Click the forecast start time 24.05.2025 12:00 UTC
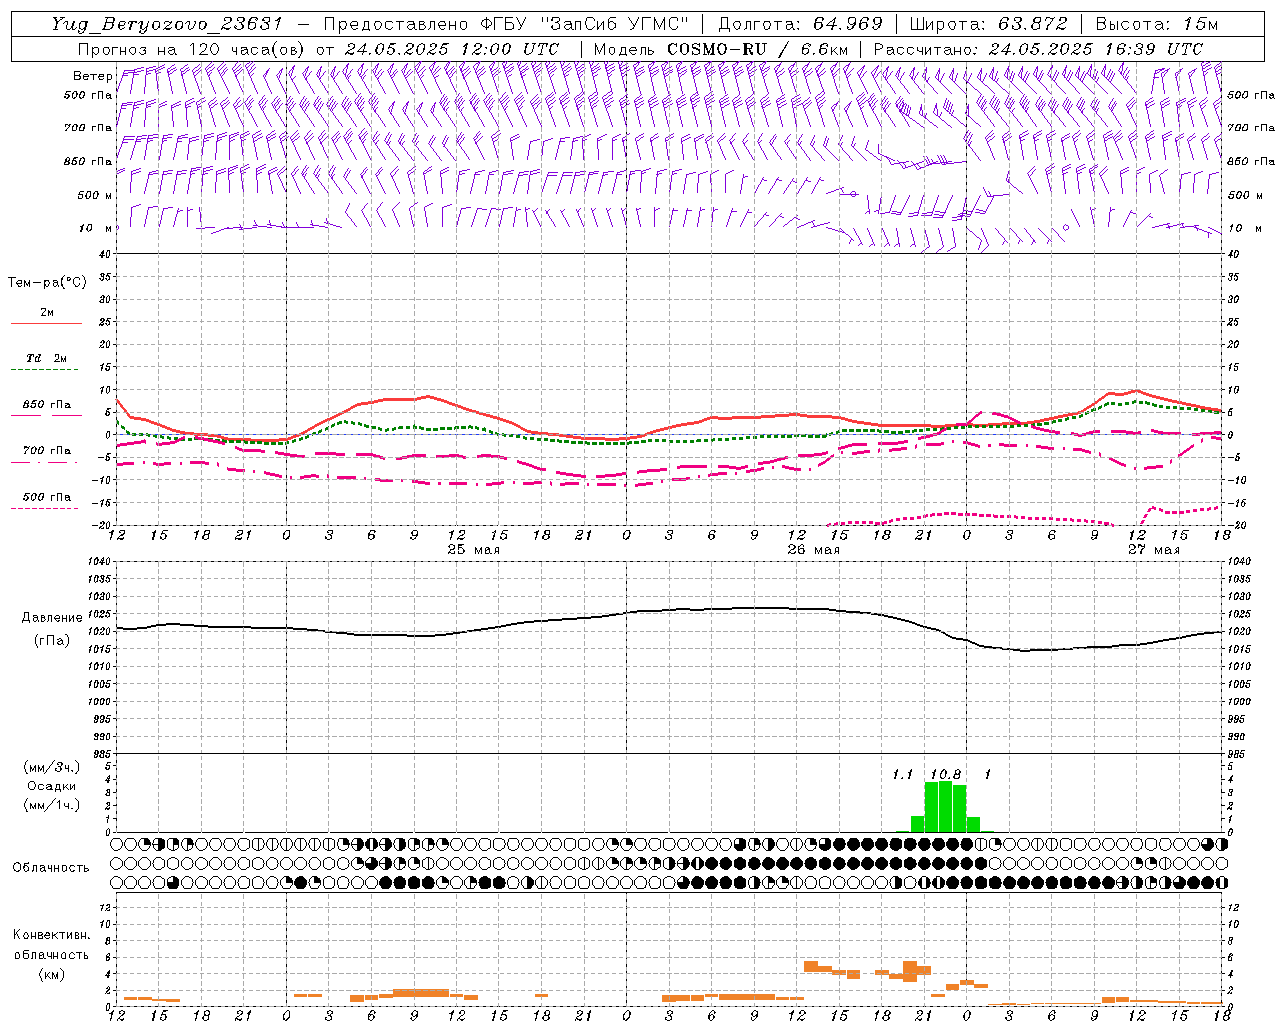This screenshot has width=1280, height=1024. [452, 49]
